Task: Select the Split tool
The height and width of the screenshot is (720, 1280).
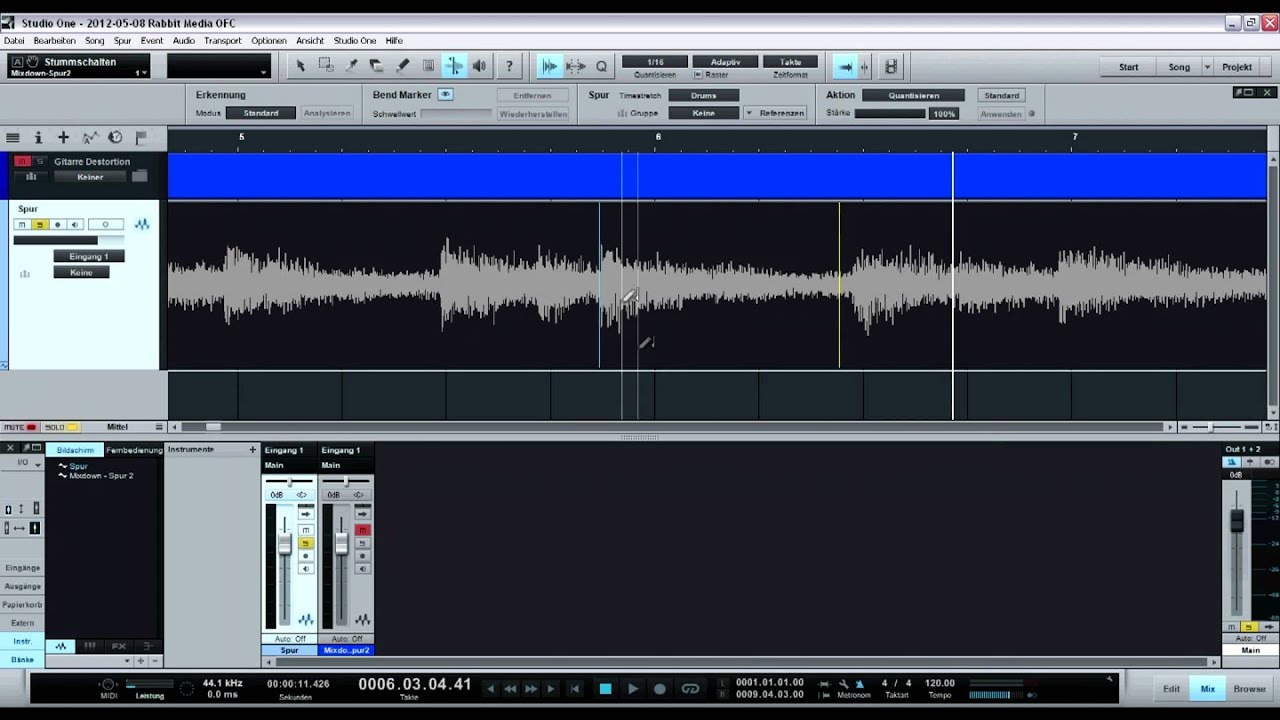Action: (x=351, y=66)
